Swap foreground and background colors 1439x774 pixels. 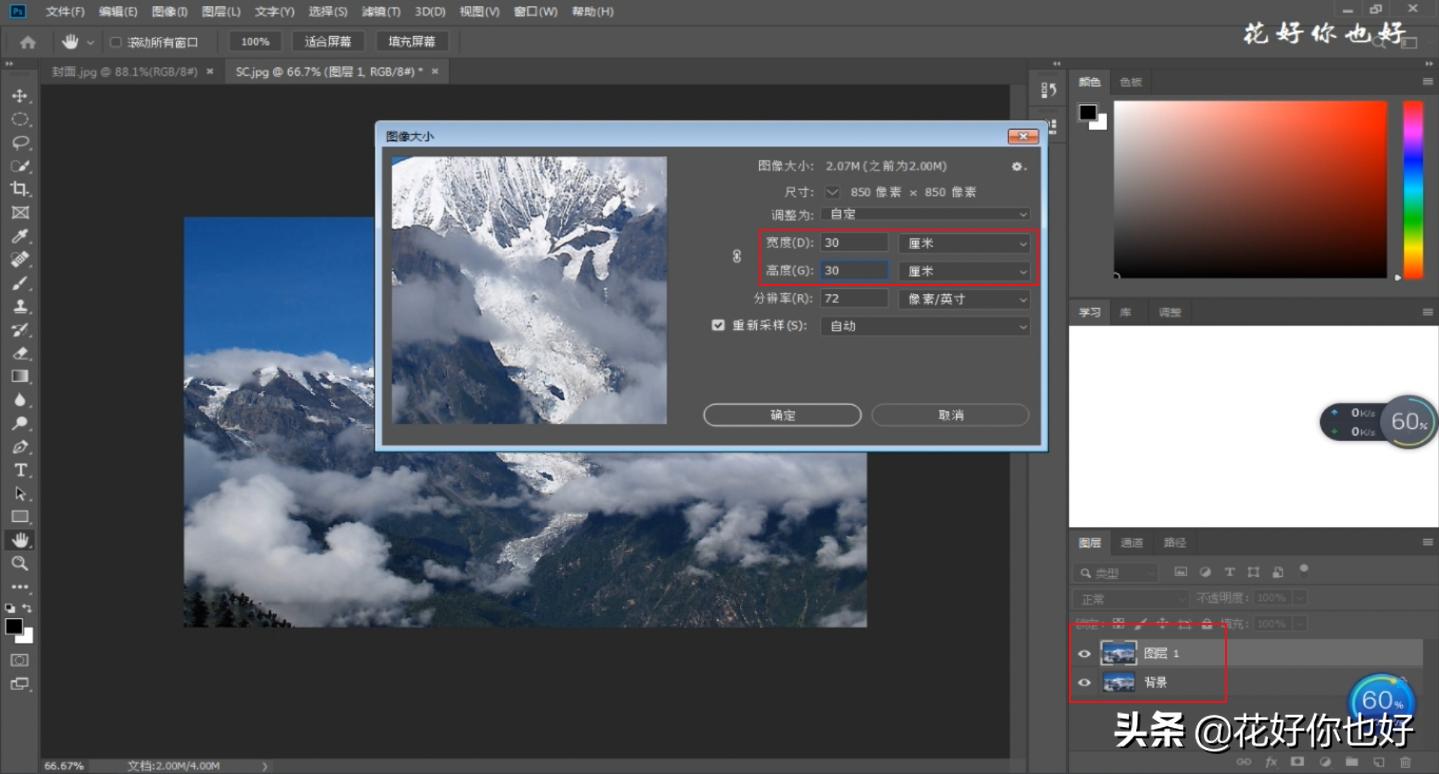[27, 608]
